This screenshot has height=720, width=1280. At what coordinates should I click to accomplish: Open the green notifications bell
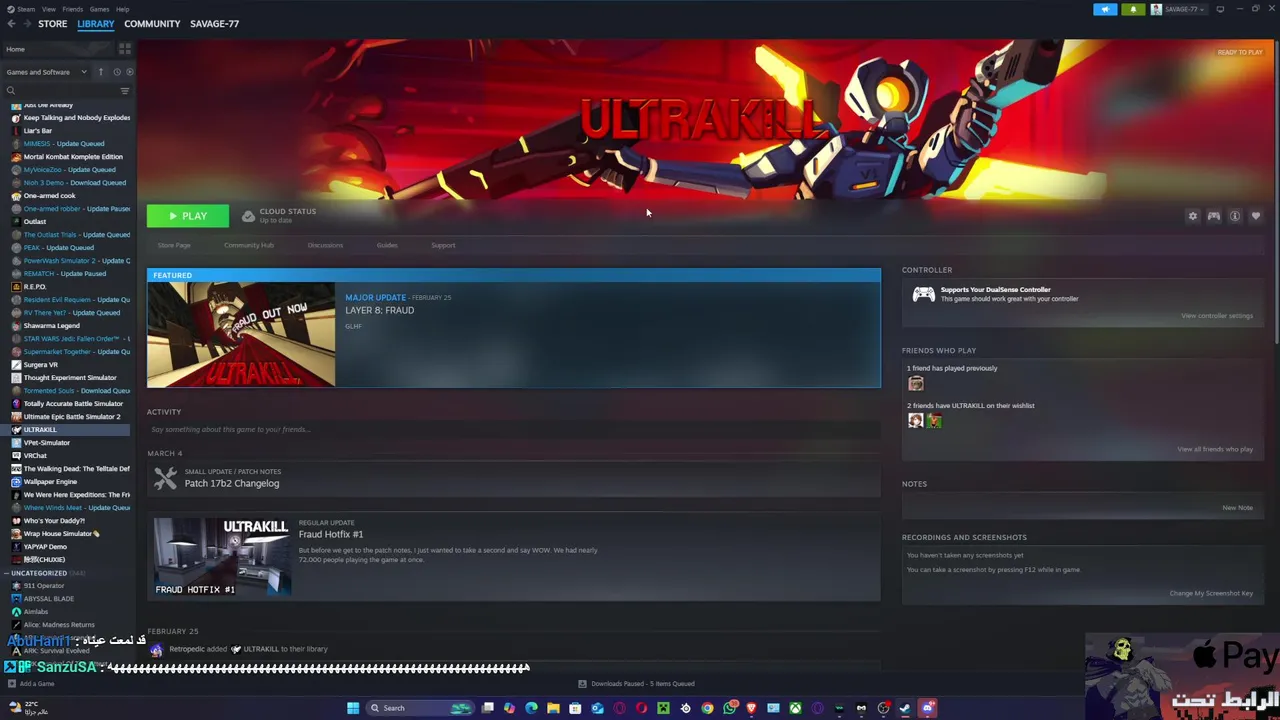point(1133,9)
